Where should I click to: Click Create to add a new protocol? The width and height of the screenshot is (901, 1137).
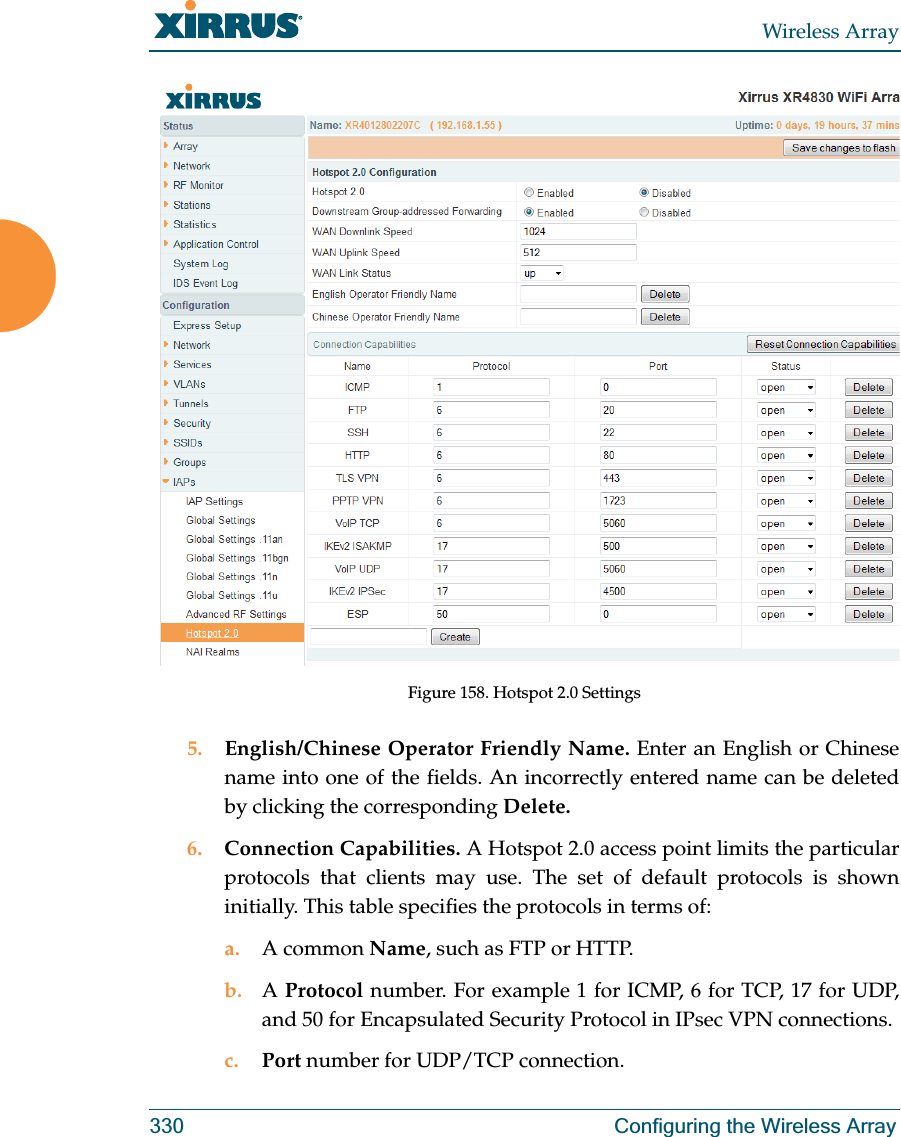point(454,636)
